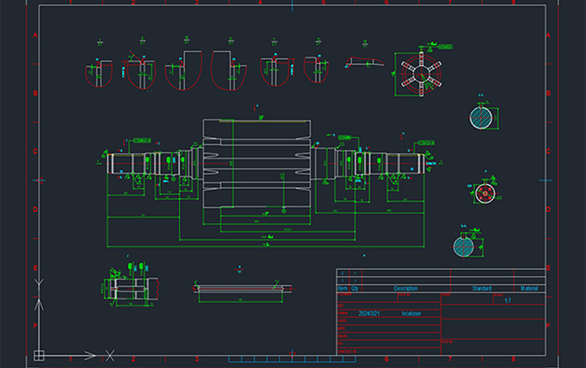Click the Material column header
The image size is (586, 368).
pos(529,288)
